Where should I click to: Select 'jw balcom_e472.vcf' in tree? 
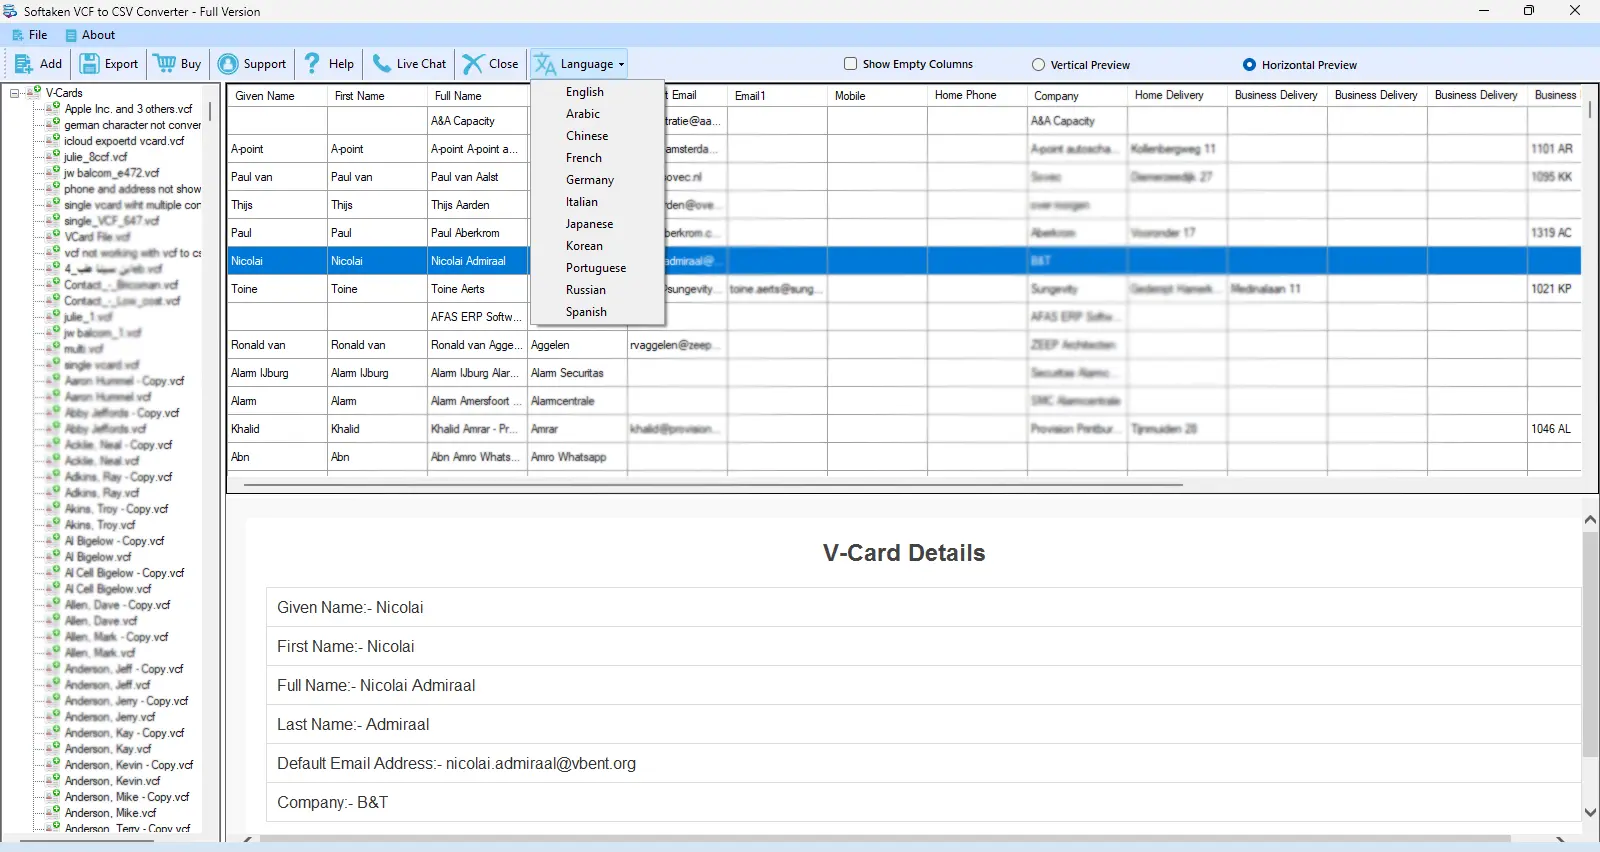[x=111, y=173]
